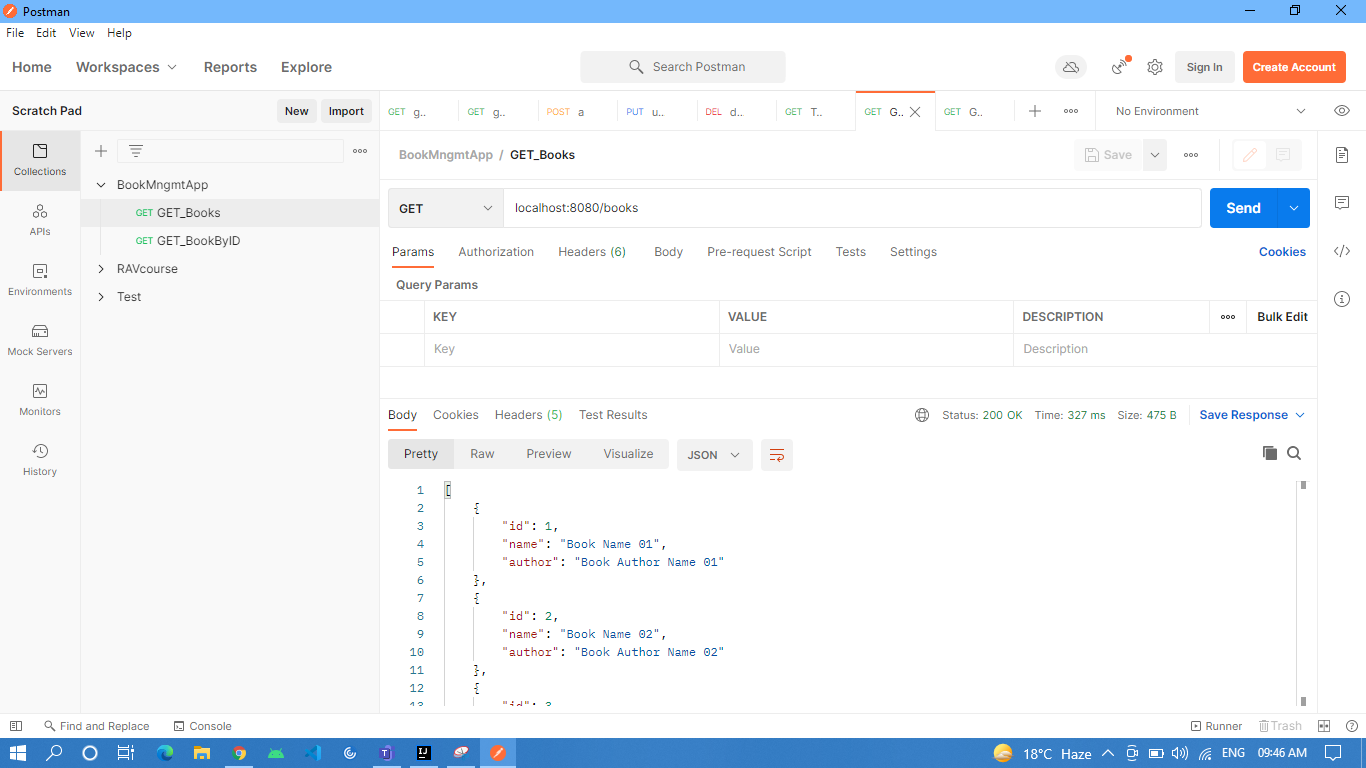1366x768 pixels.
Task: Click the Search Postman field
Action: [683, 67]
